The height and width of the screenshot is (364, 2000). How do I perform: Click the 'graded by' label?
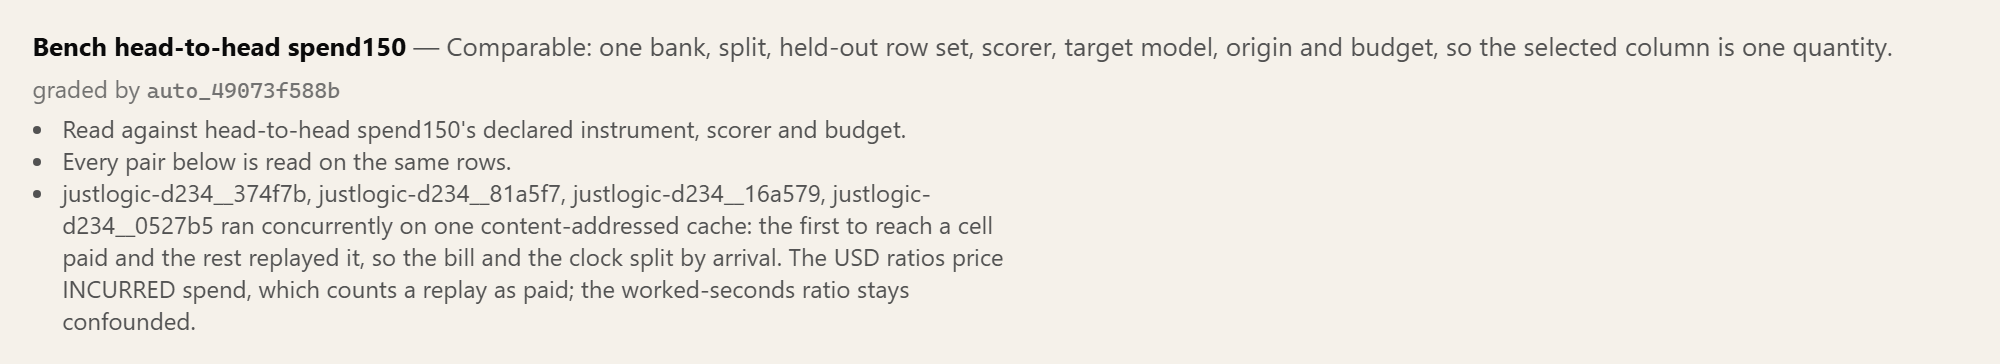pyautogui.click(x=86, y=91)
